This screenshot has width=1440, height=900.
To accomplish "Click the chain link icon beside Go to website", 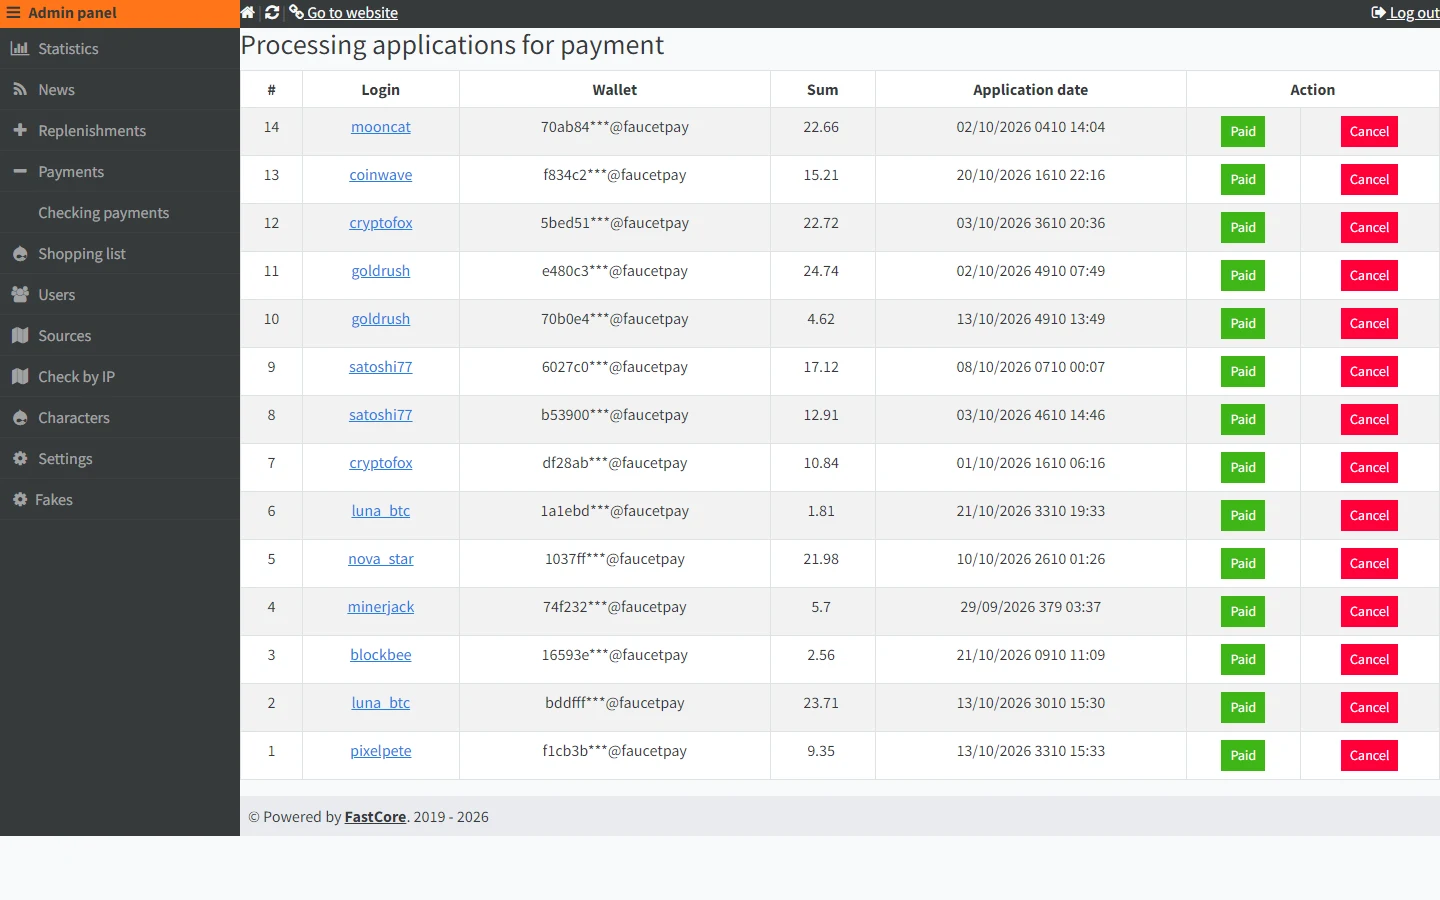I will click(x=296, y=12).
